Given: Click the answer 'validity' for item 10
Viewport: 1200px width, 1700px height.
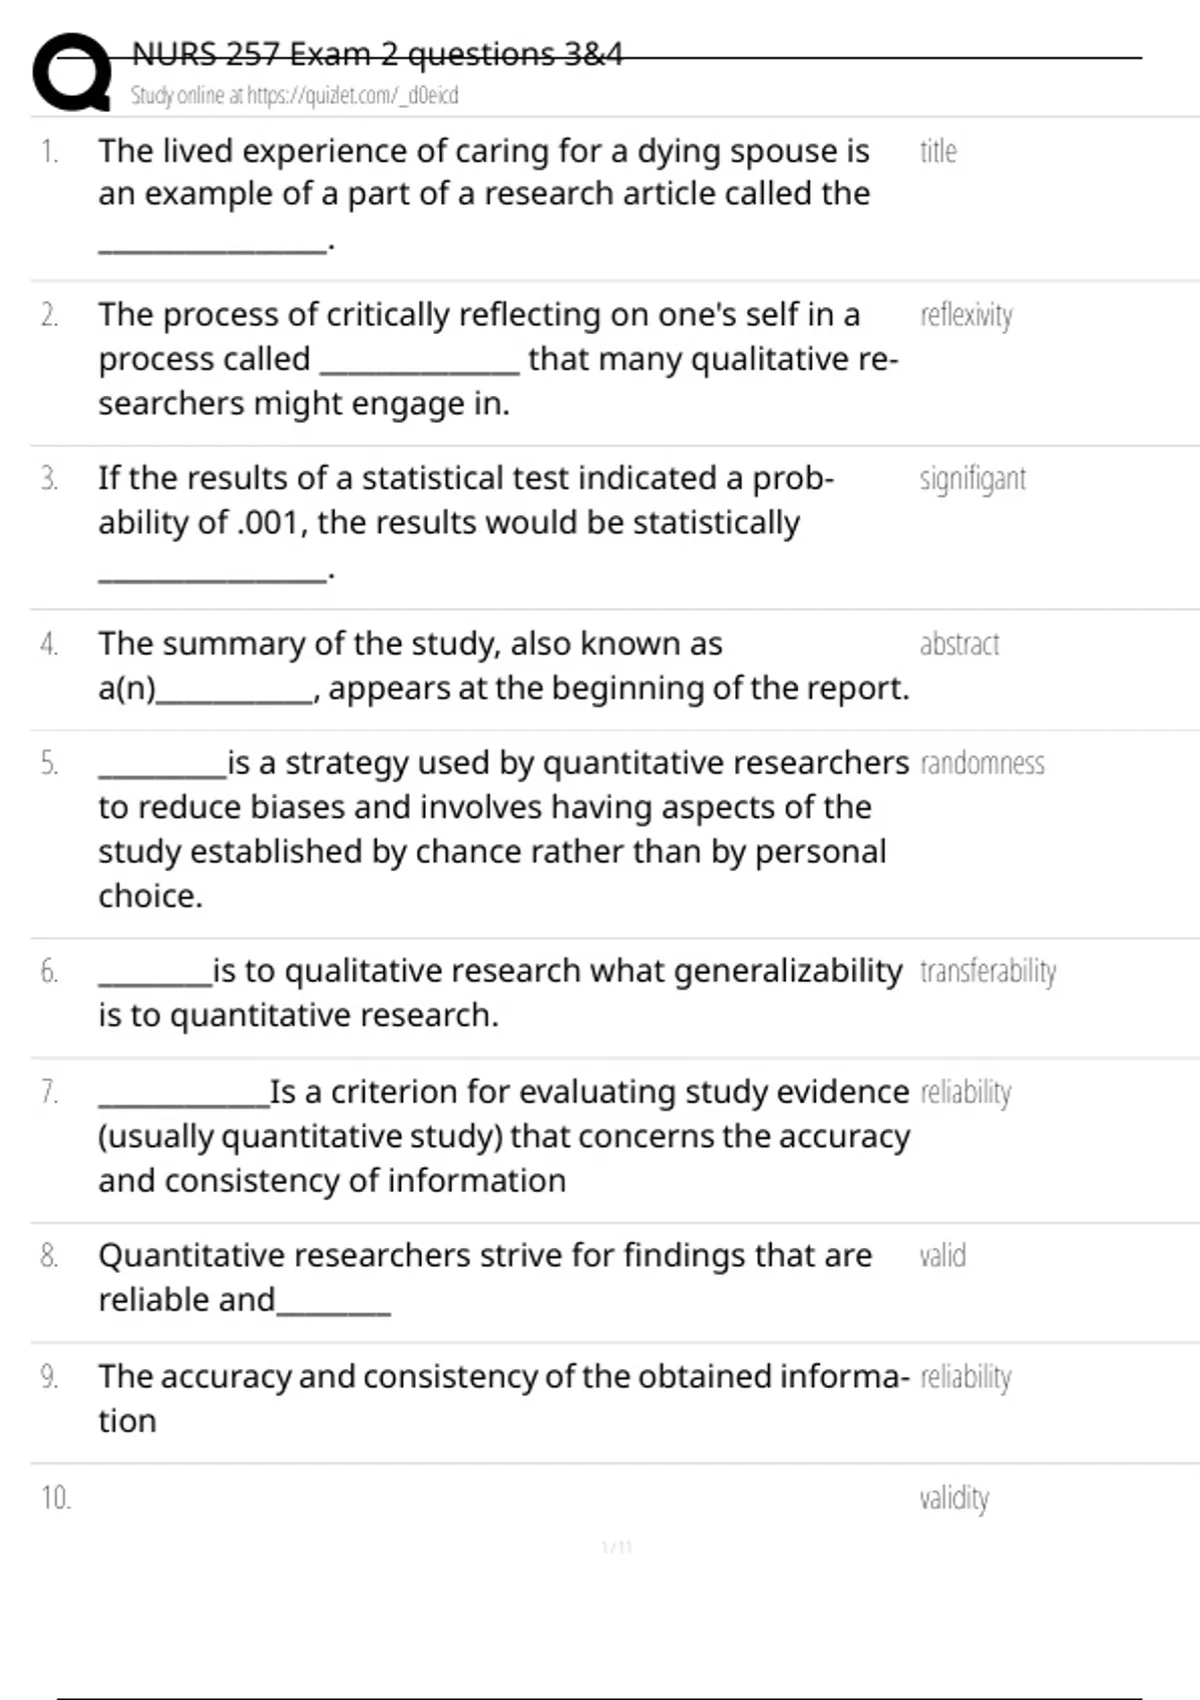Looking at the screenshot, I should (x=954, y=1498).
